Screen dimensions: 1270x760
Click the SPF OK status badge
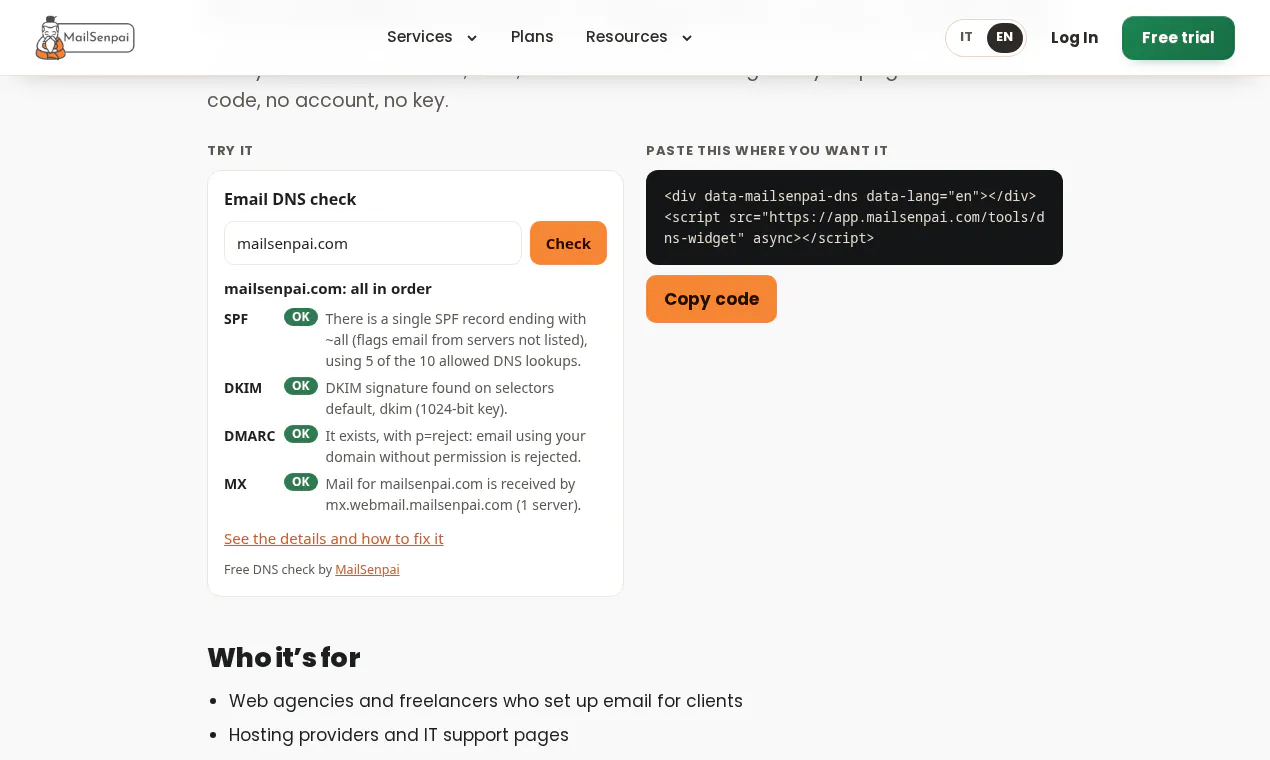click(x=301, y=317)
